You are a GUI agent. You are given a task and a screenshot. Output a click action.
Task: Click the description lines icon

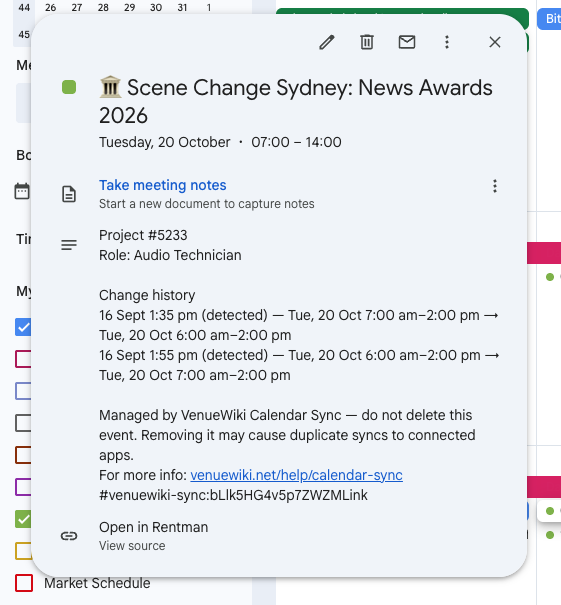pyautogui.click(x=69, y=245)
